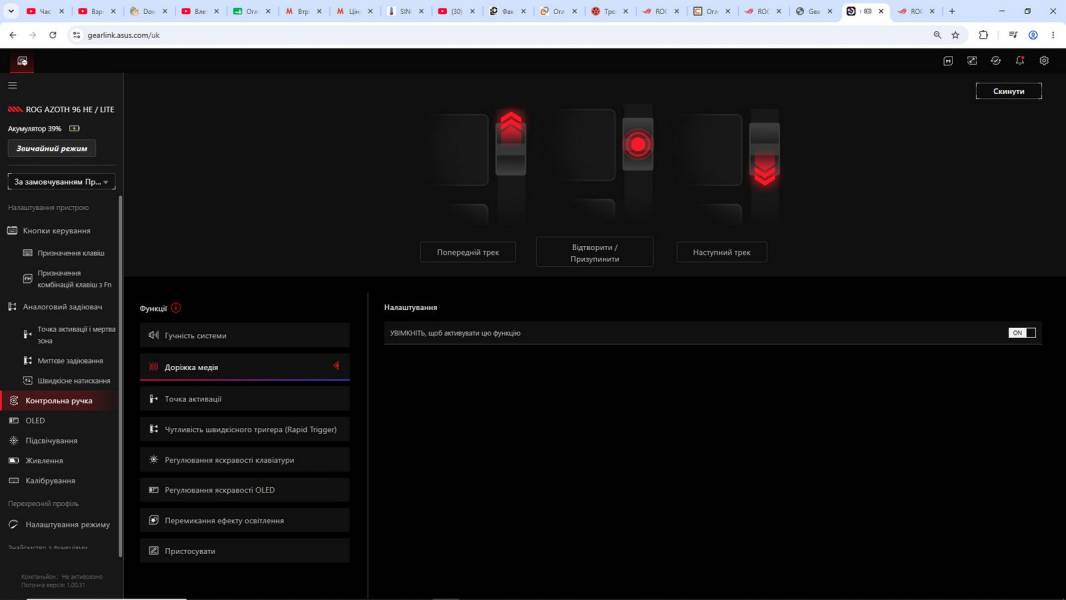Click the macro icon in top bar
The height and width of the screenshot is (600, 1066).
point(948,60)
